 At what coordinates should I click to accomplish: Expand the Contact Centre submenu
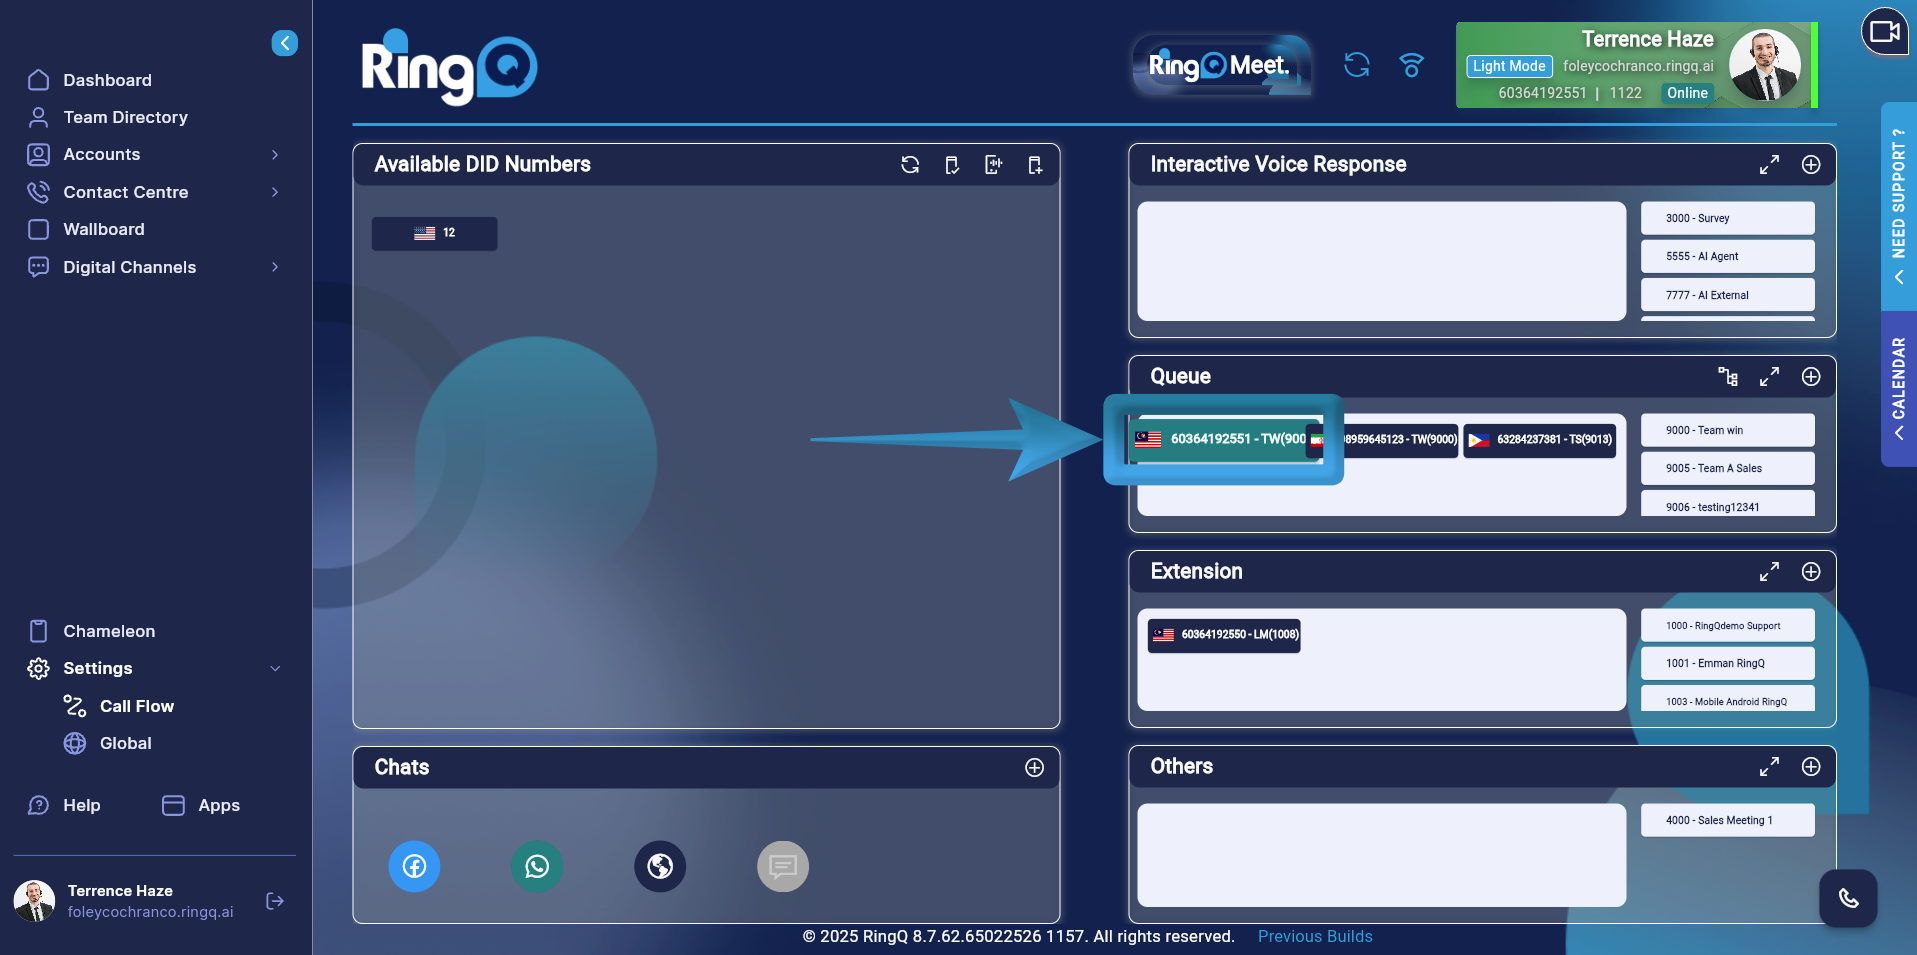[x=275, y=192]
